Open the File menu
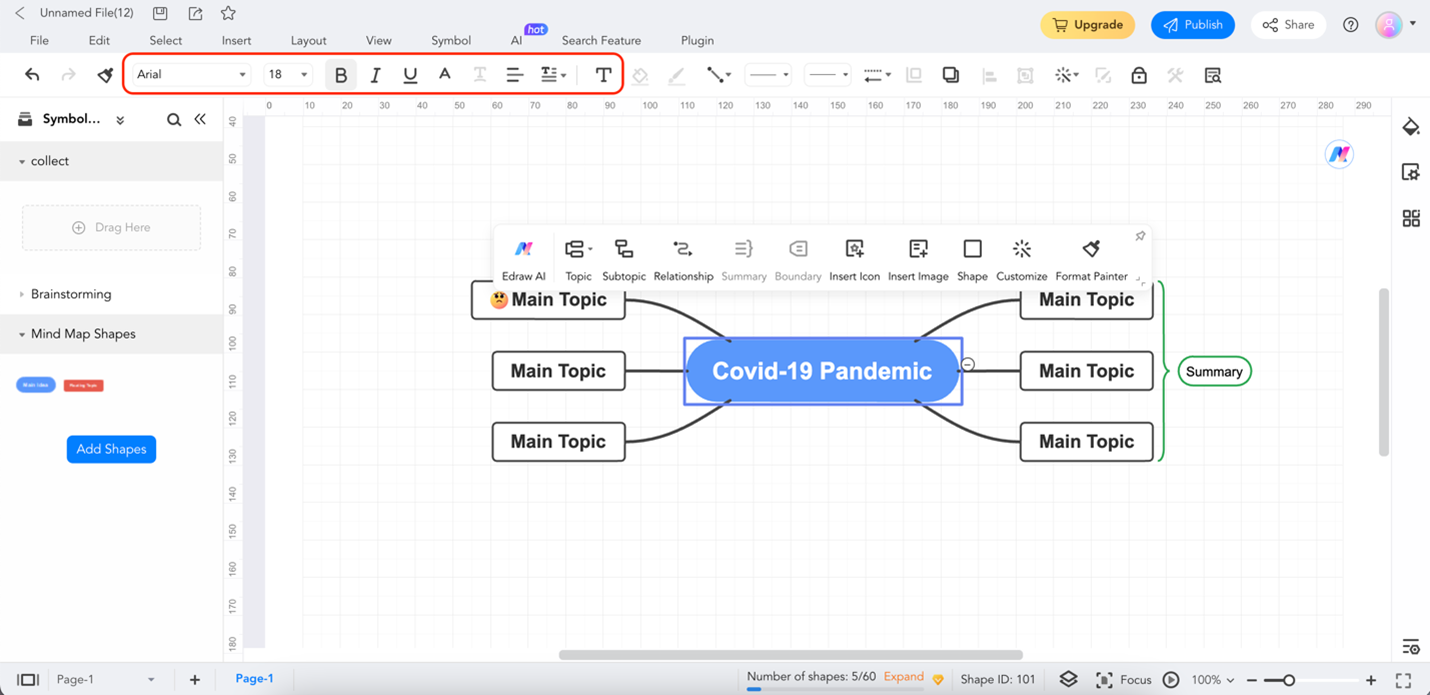This screenshot has height=695, width=1430. [39, 40]
